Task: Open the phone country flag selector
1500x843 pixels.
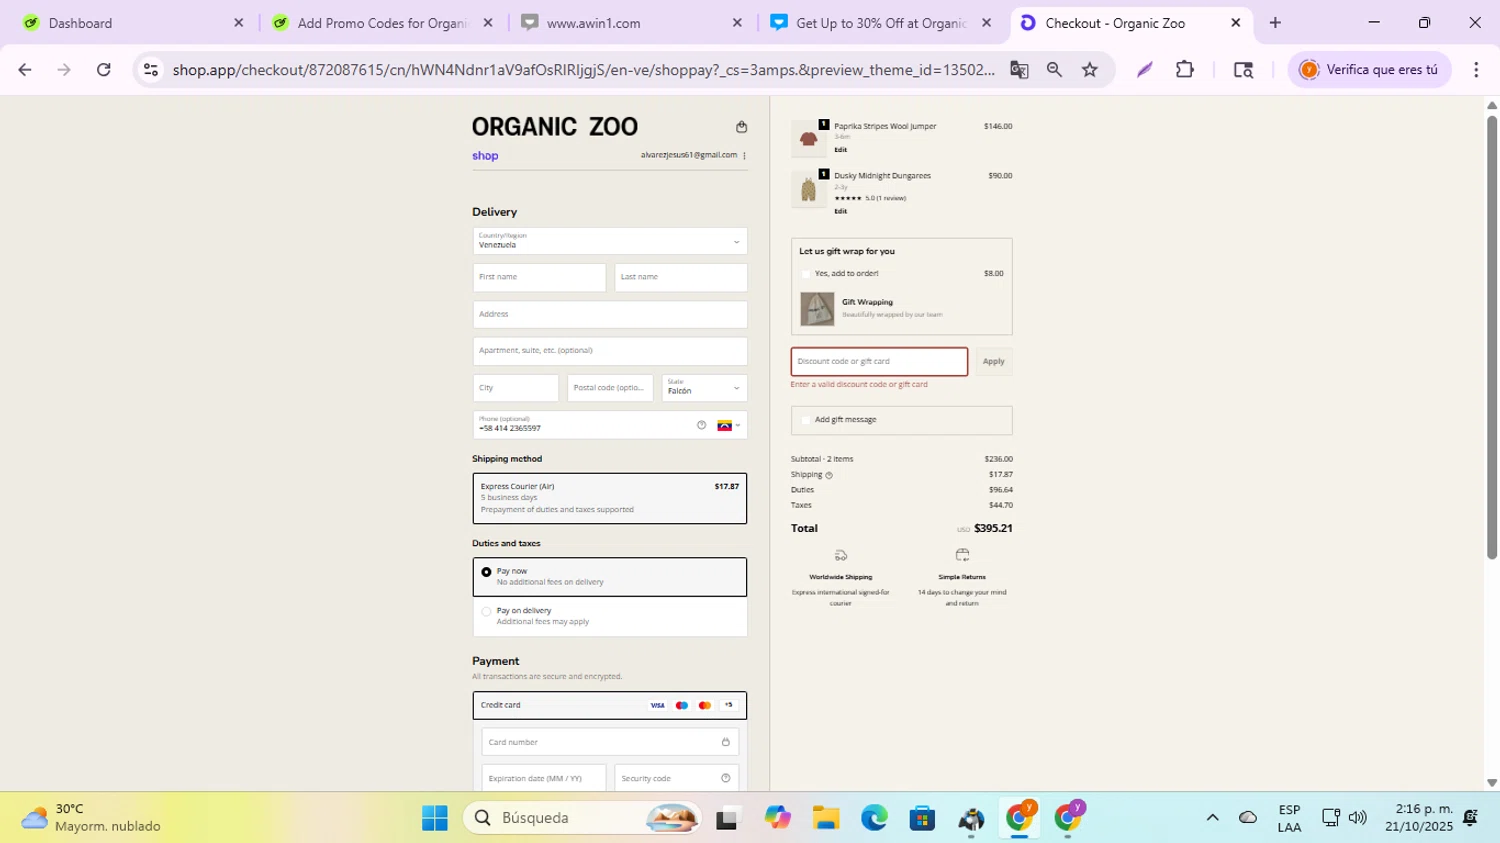Action: pos(729,425)
